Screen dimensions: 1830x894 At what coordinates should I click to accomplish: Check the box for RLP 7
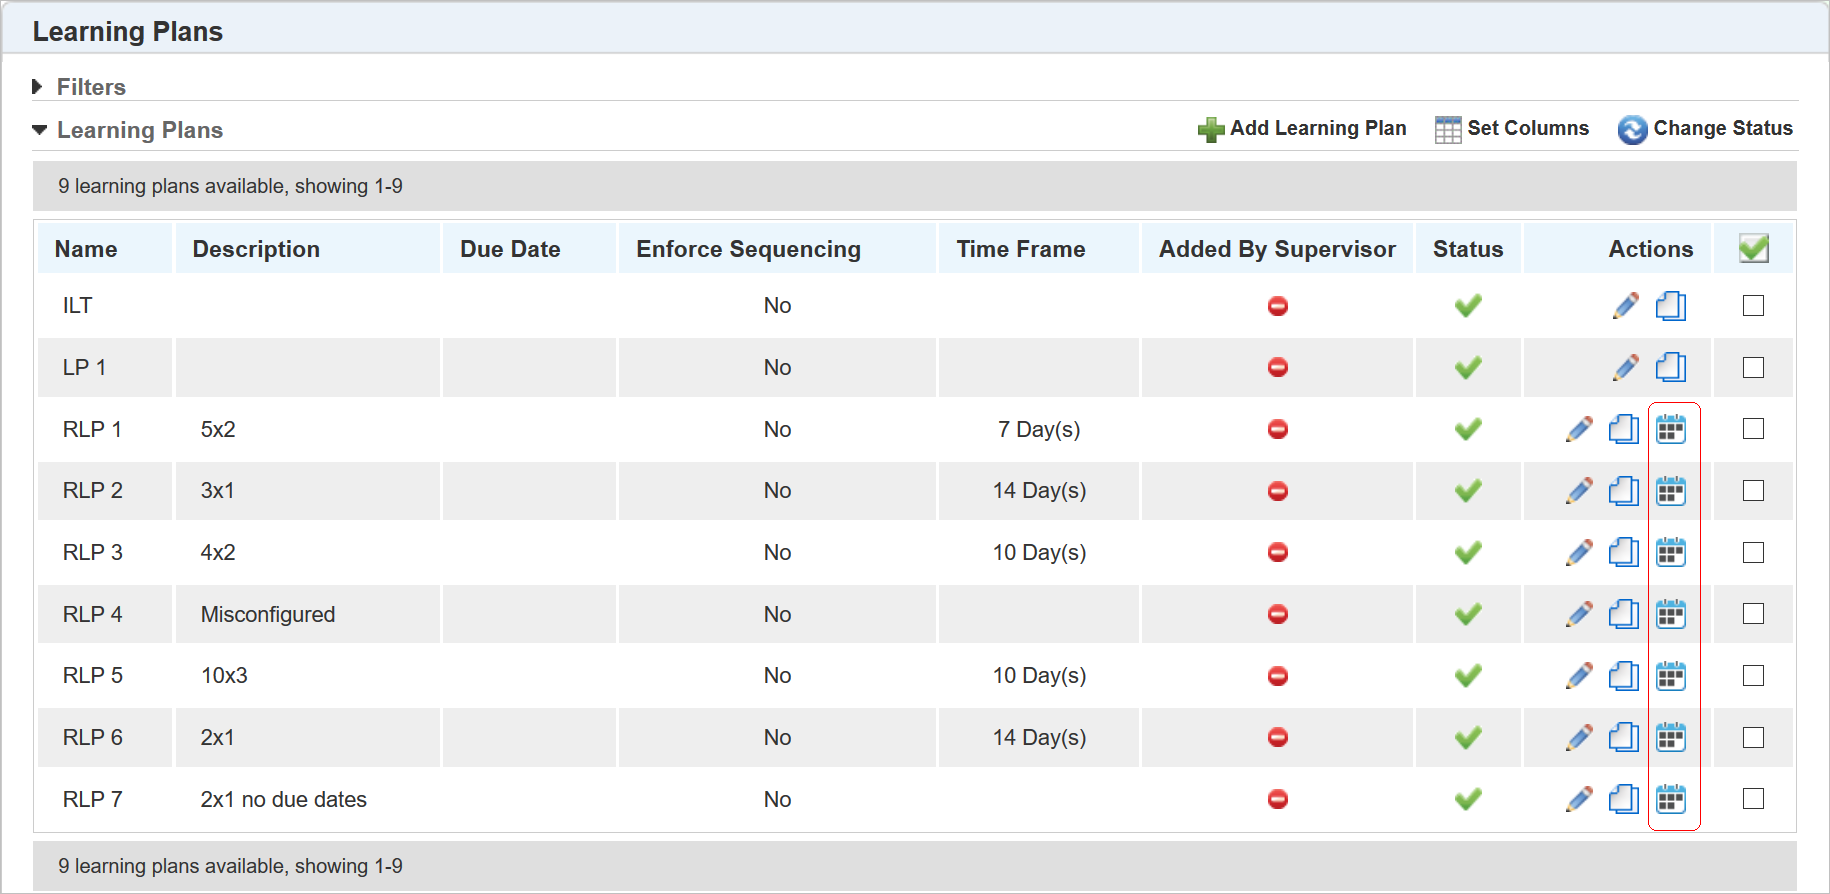coord(1753,799)
